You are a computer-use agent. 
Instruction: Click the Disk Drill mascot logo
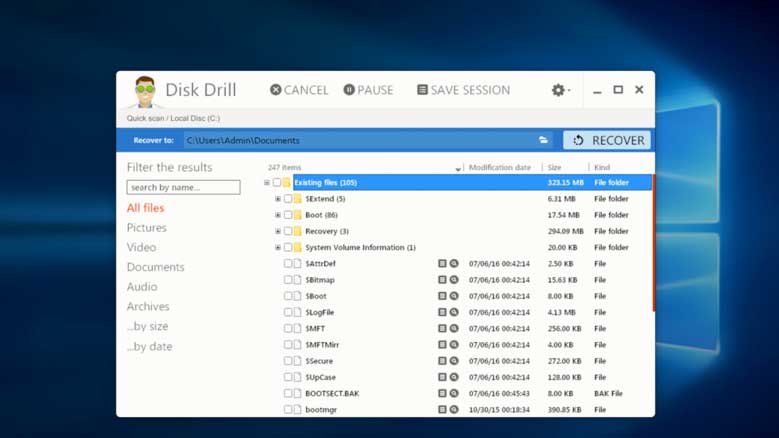(x=145, y=92)
